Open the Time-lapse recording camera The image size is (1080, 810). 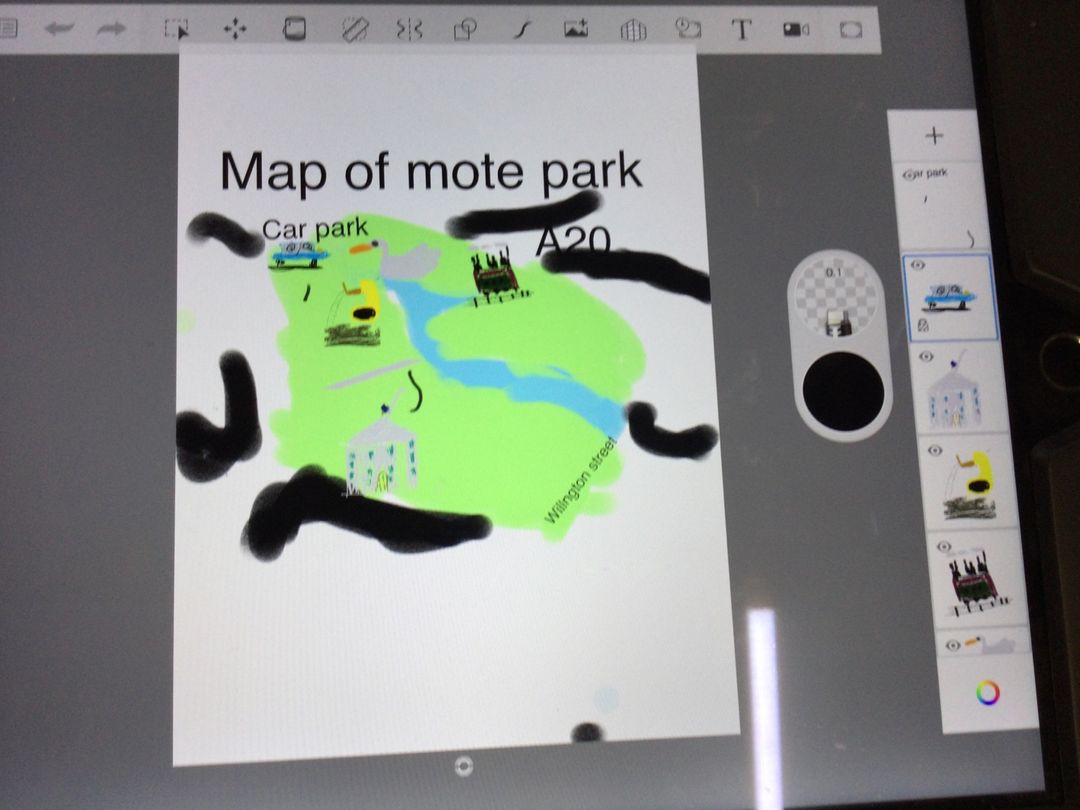[796, 29]
